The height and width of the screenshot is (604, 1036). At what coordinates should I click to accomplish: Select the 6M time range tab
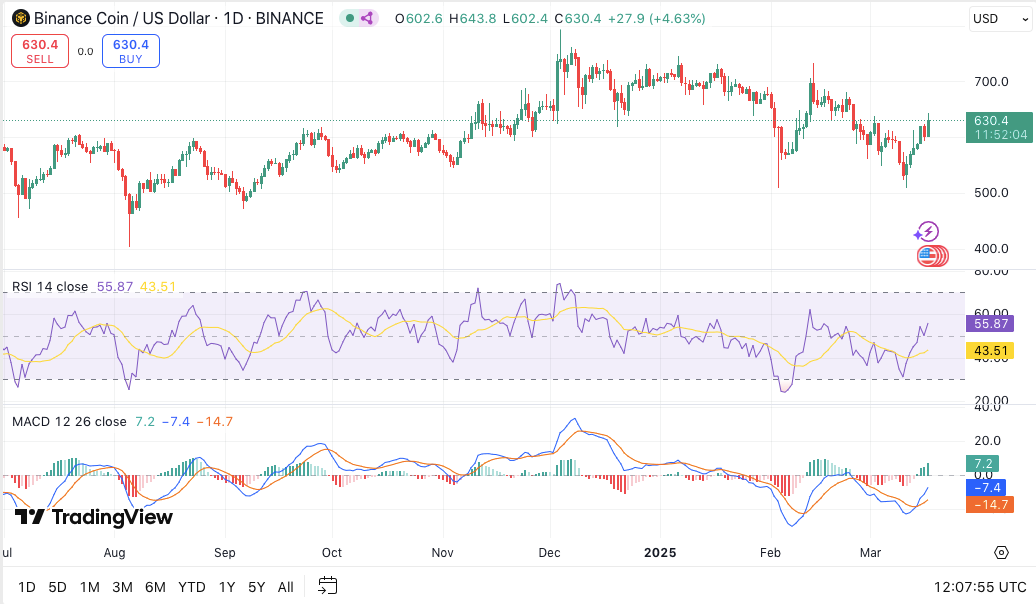155,587
